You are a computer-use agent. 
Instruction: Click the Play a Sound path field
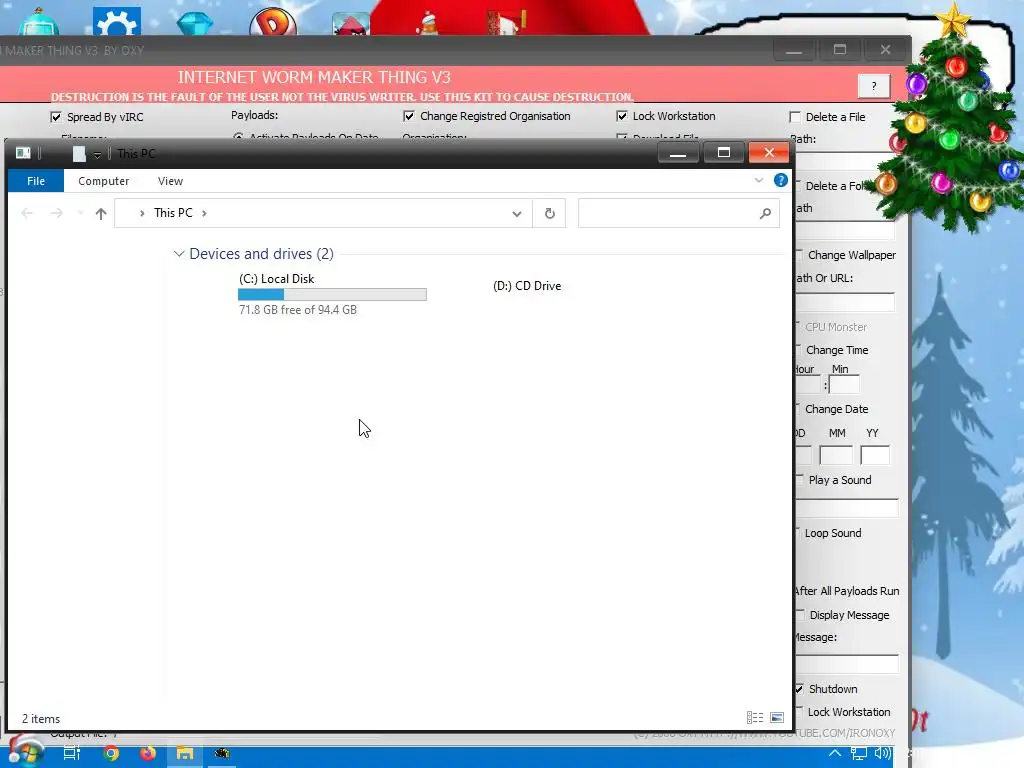click(x=846, y=508)
